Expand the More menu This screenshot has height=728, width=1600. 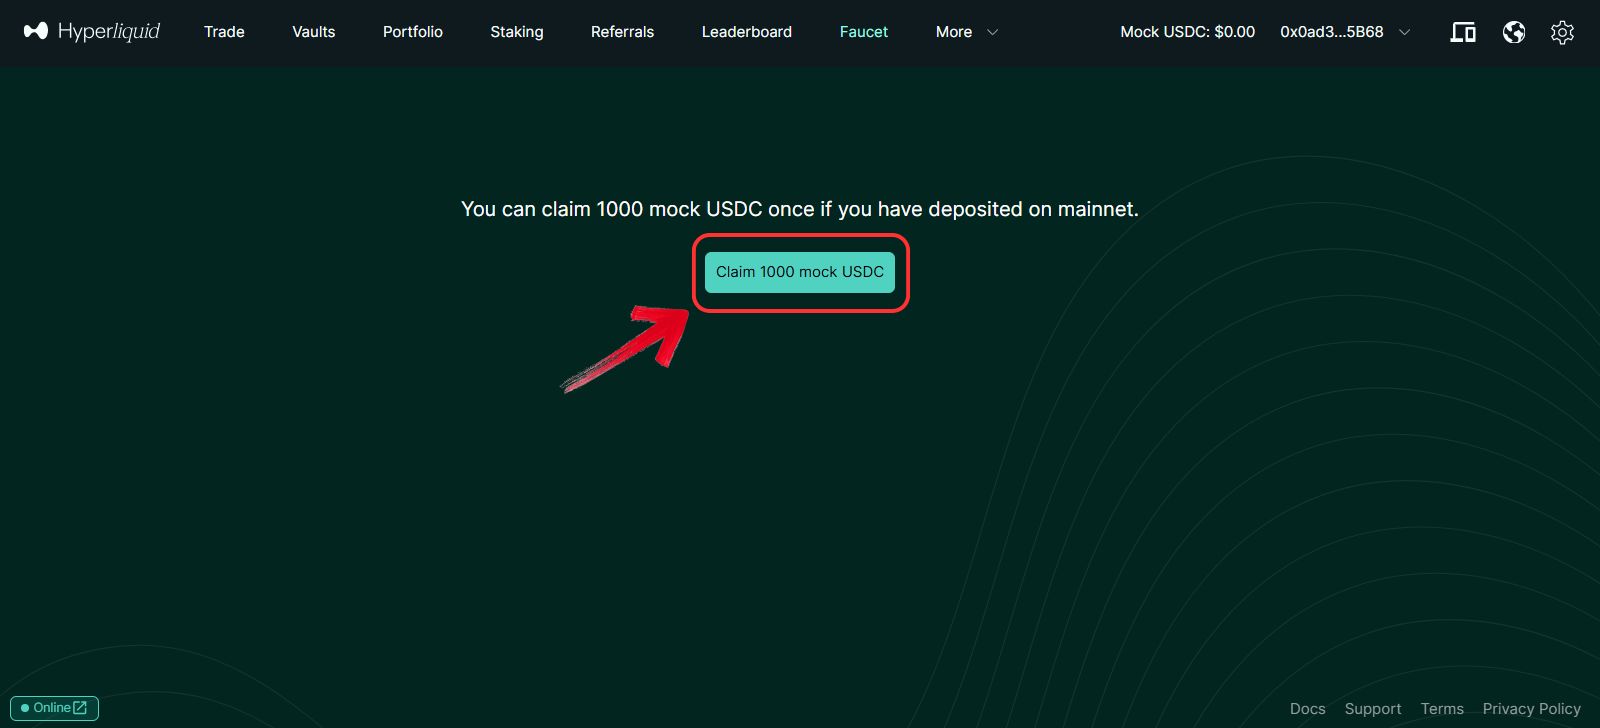(x=967, y=32)
